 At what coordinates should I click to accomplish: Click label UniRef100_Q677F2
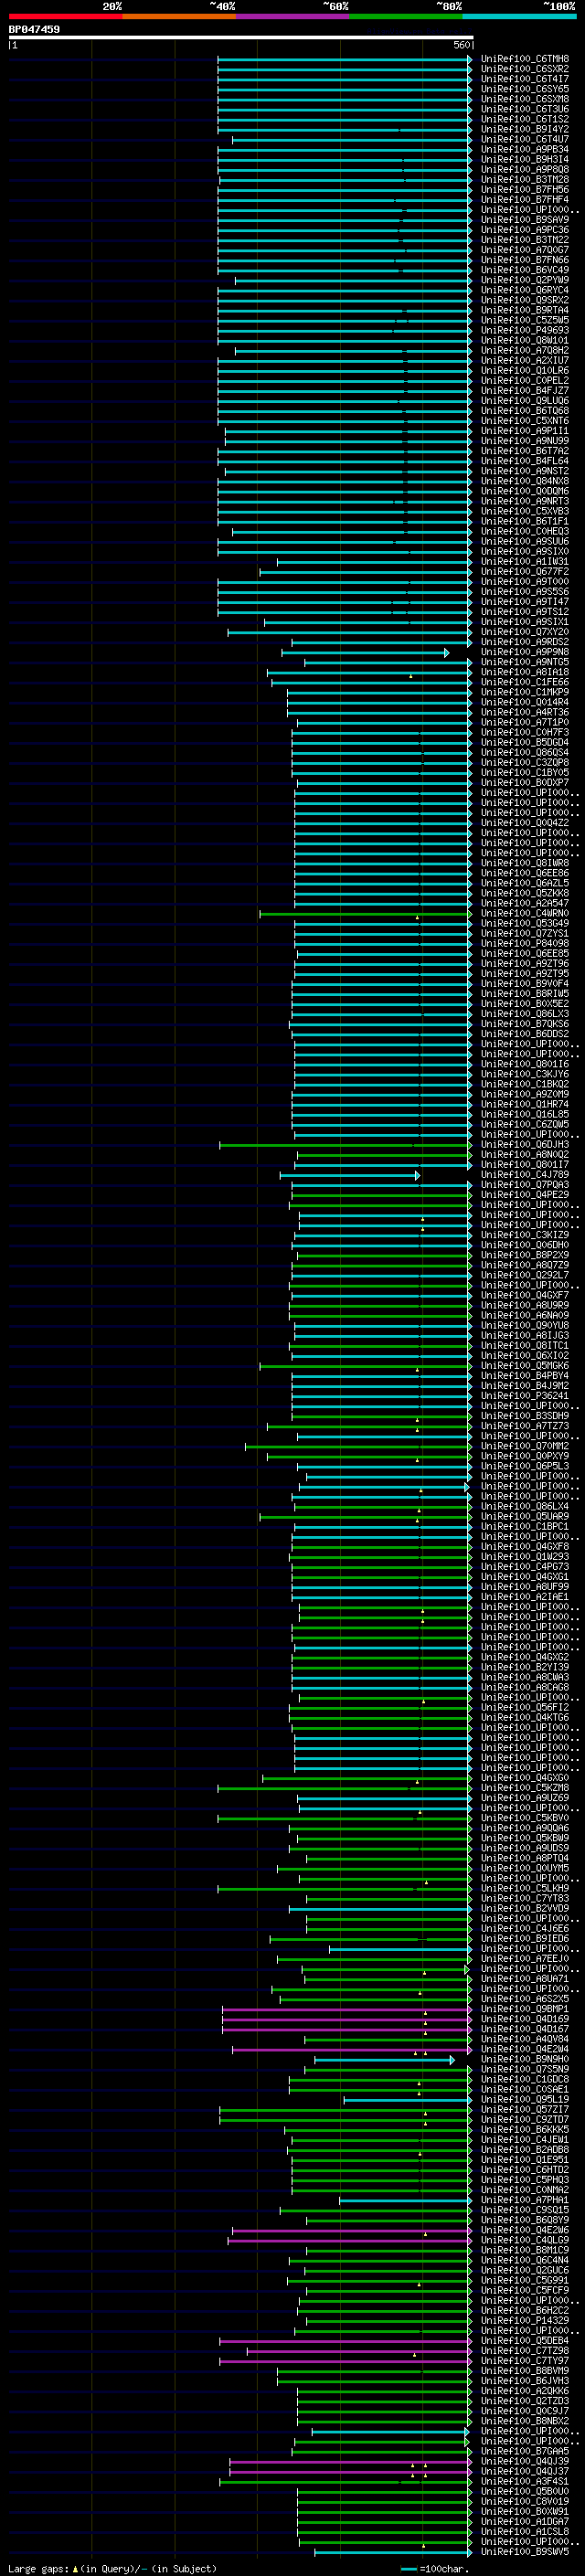click(525, 572)
